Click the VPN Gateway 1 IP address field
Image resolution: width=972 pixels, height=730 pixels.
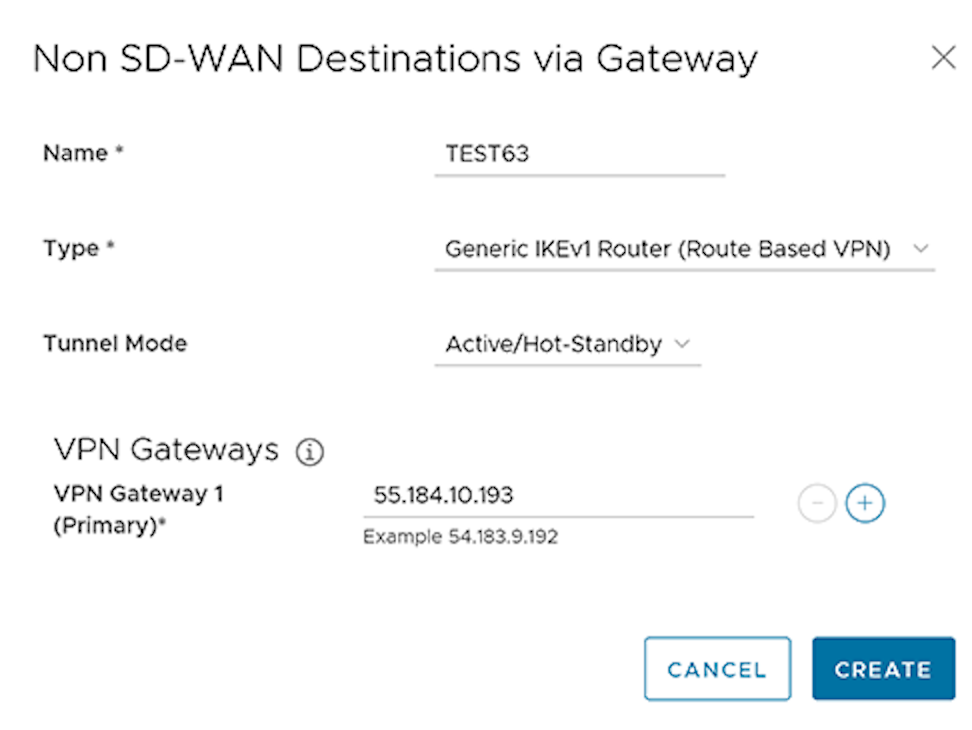(x=557, y=496)
